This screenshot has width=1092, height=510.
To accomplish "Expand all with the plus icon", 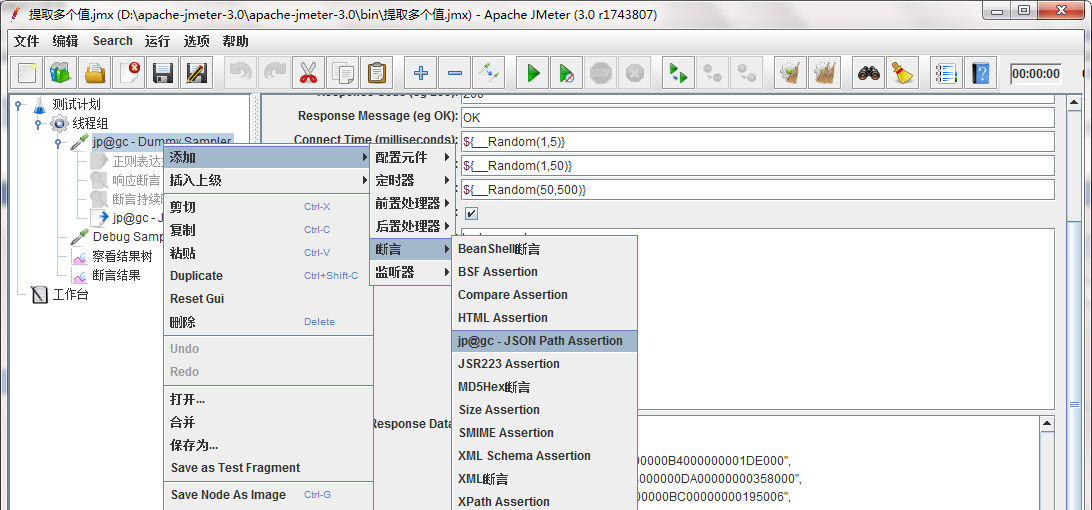I will 421,72.
